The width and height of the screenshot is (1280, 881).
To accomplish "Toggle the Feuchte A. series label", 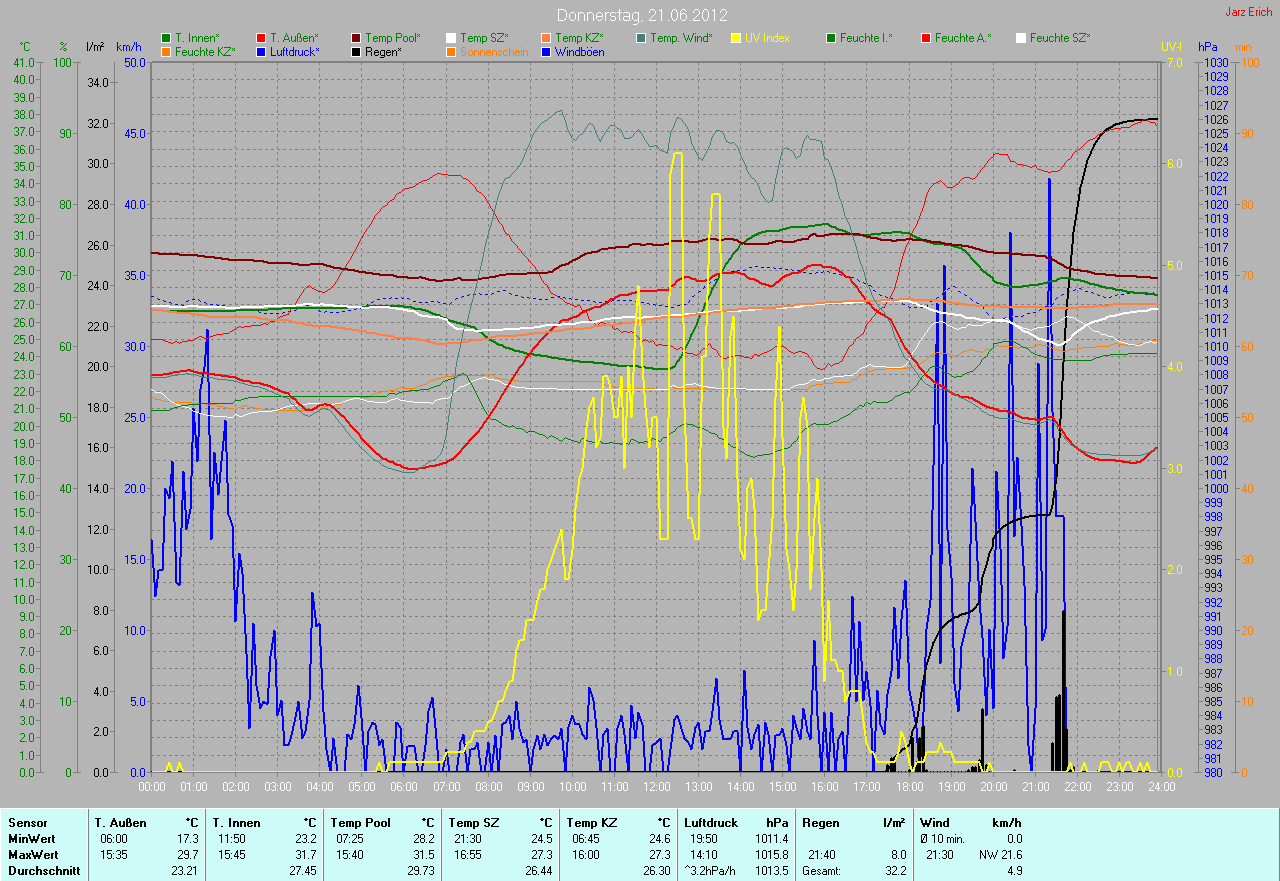I will click(962, 38).
